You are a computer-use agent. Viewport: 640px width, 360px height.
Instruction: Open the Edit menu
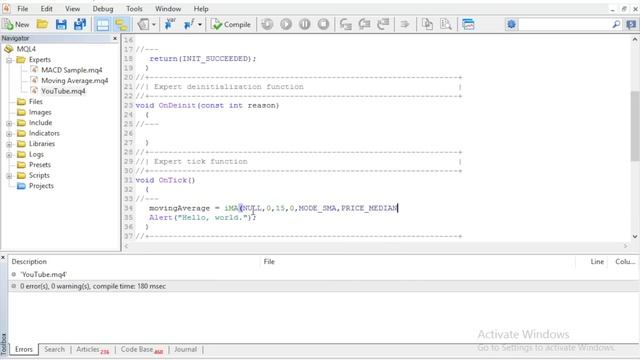(47, 9)
